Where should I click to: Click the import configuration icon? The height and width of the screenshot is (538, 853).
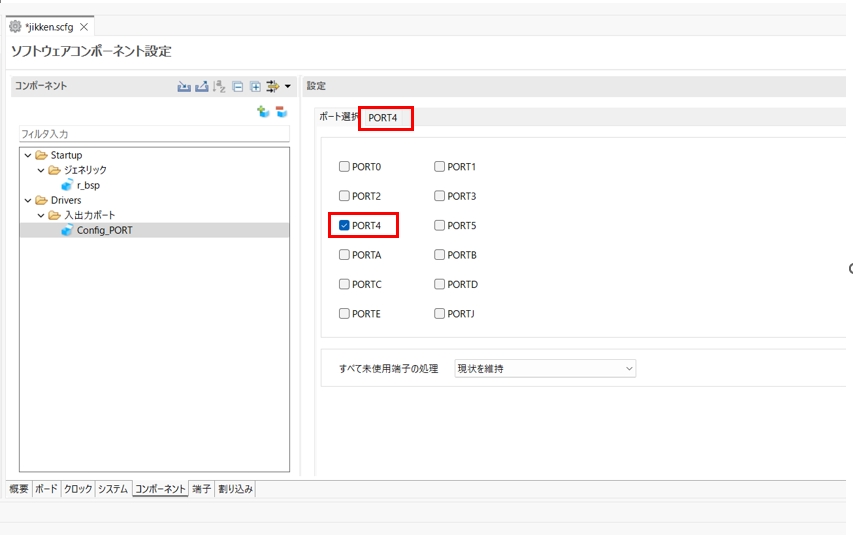[x=184, y=87]
